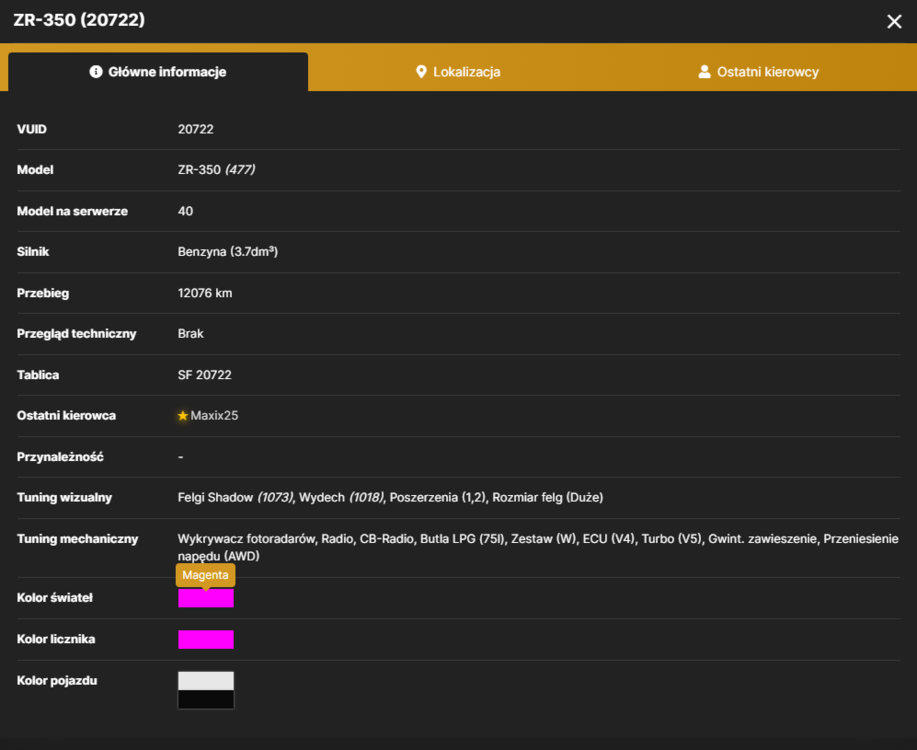Click the gold star next to Maxix25

point(182,415)
